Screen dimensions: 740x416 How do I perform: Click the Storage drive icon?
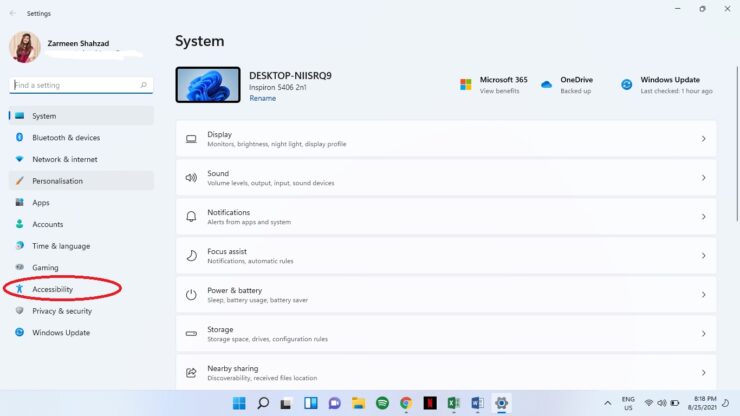[x=191, y=334]
